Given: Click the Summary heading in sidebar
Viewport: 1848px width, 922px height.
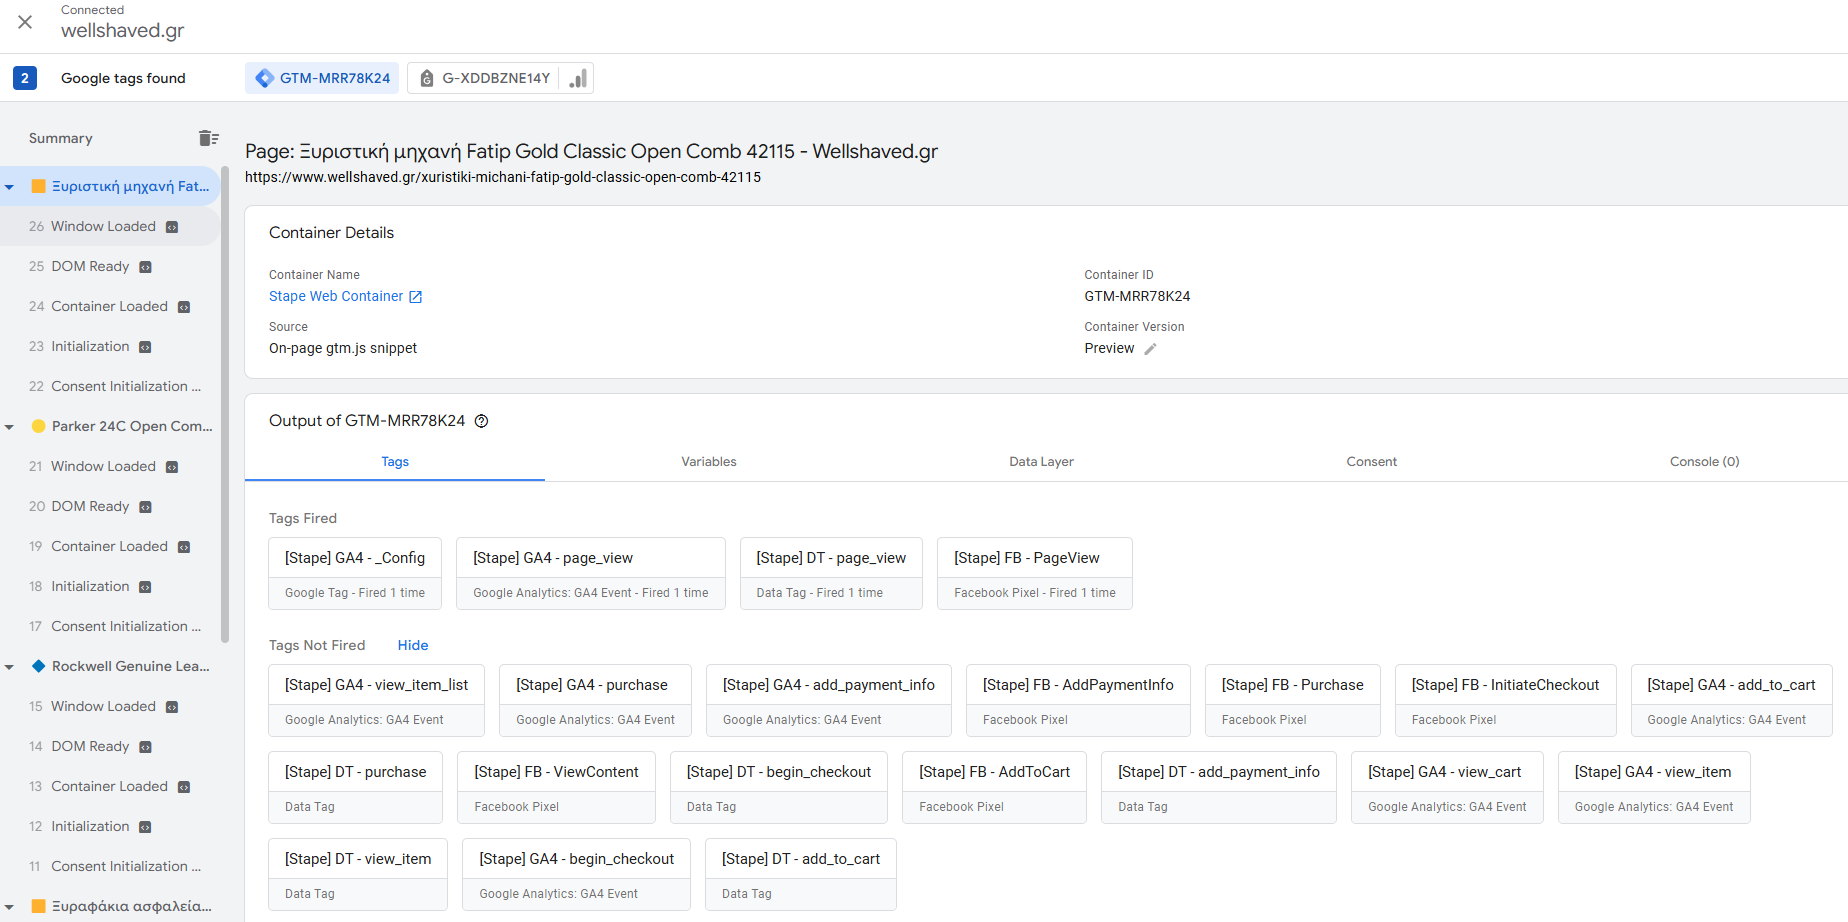Looking at the screenshot, I should click(x=60, y=138).
